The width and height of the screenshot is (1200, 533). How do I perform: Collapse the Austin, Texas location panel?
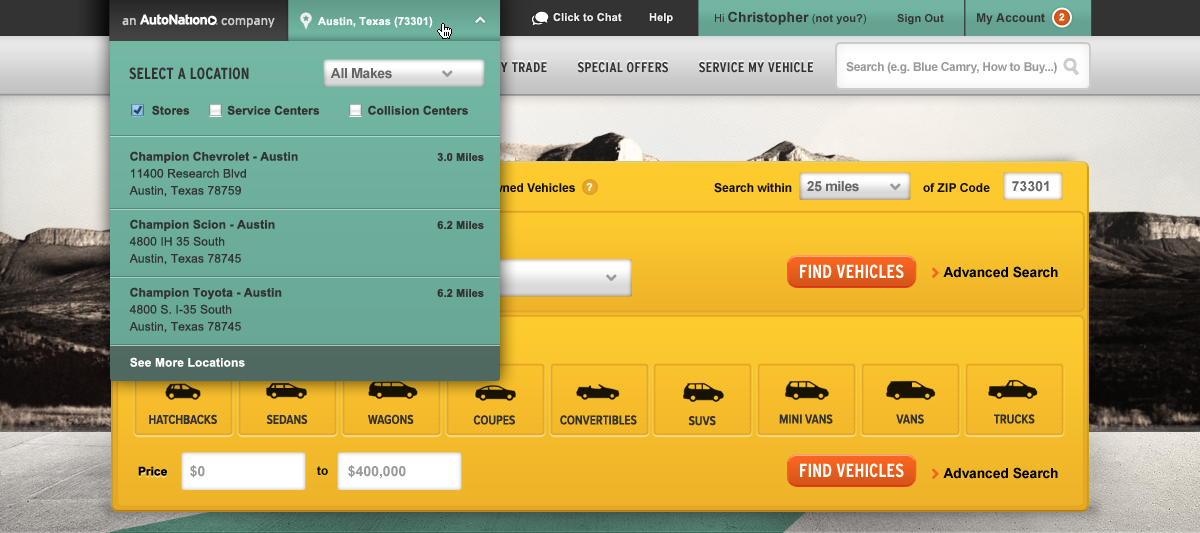(x=481, y=20)
